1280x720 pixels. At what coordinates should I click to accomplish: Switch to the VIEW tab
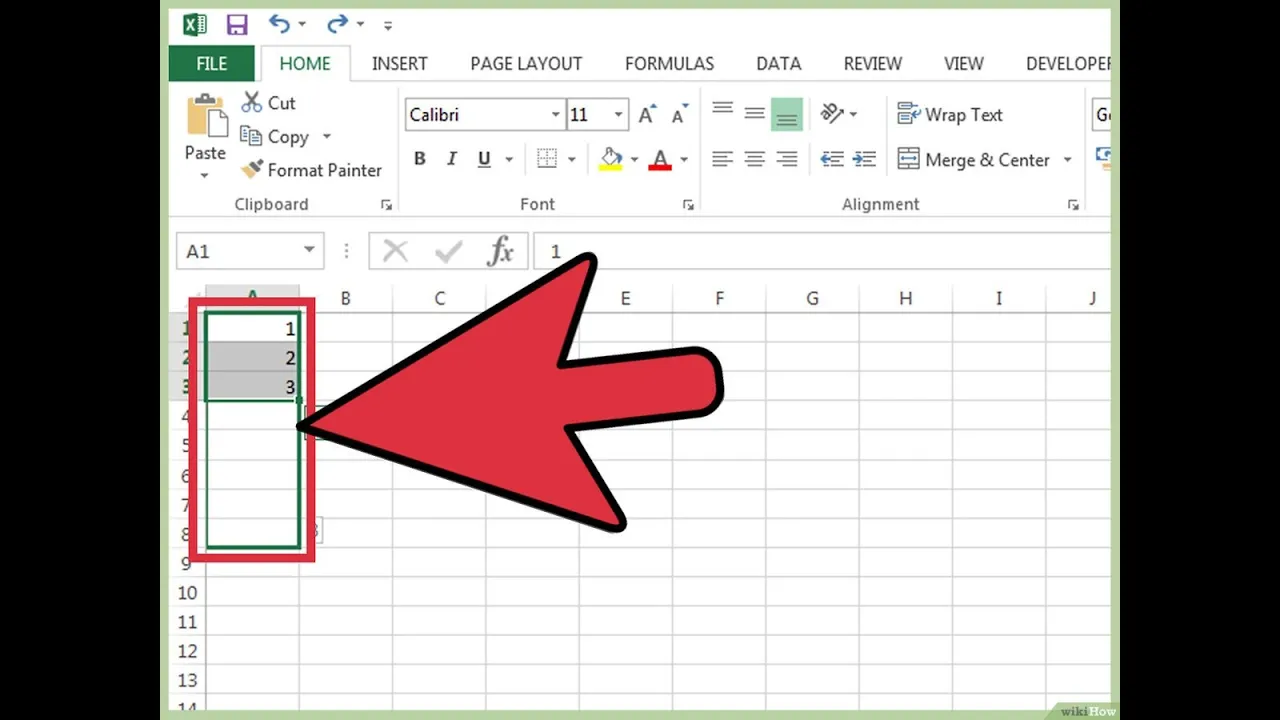(963, 63)
